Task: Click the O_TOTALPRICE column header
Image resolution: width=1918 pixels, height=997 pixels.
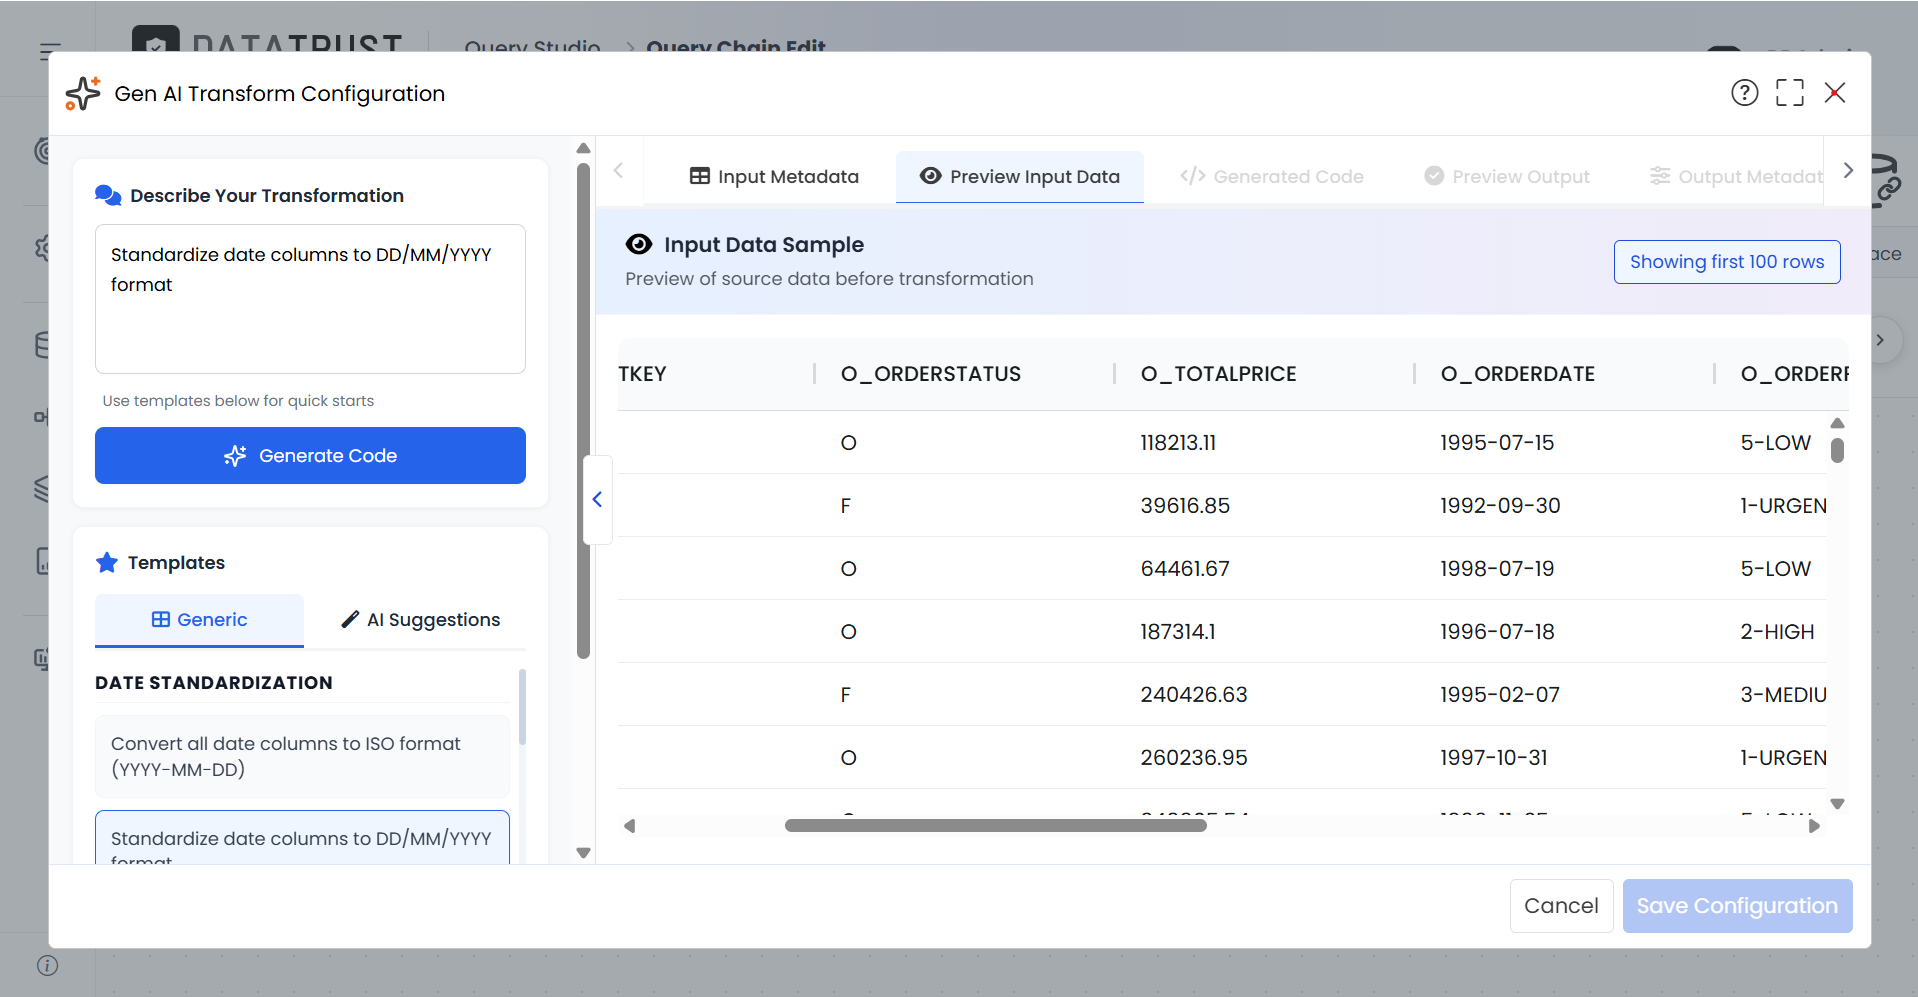Action: click(1218, 374)
